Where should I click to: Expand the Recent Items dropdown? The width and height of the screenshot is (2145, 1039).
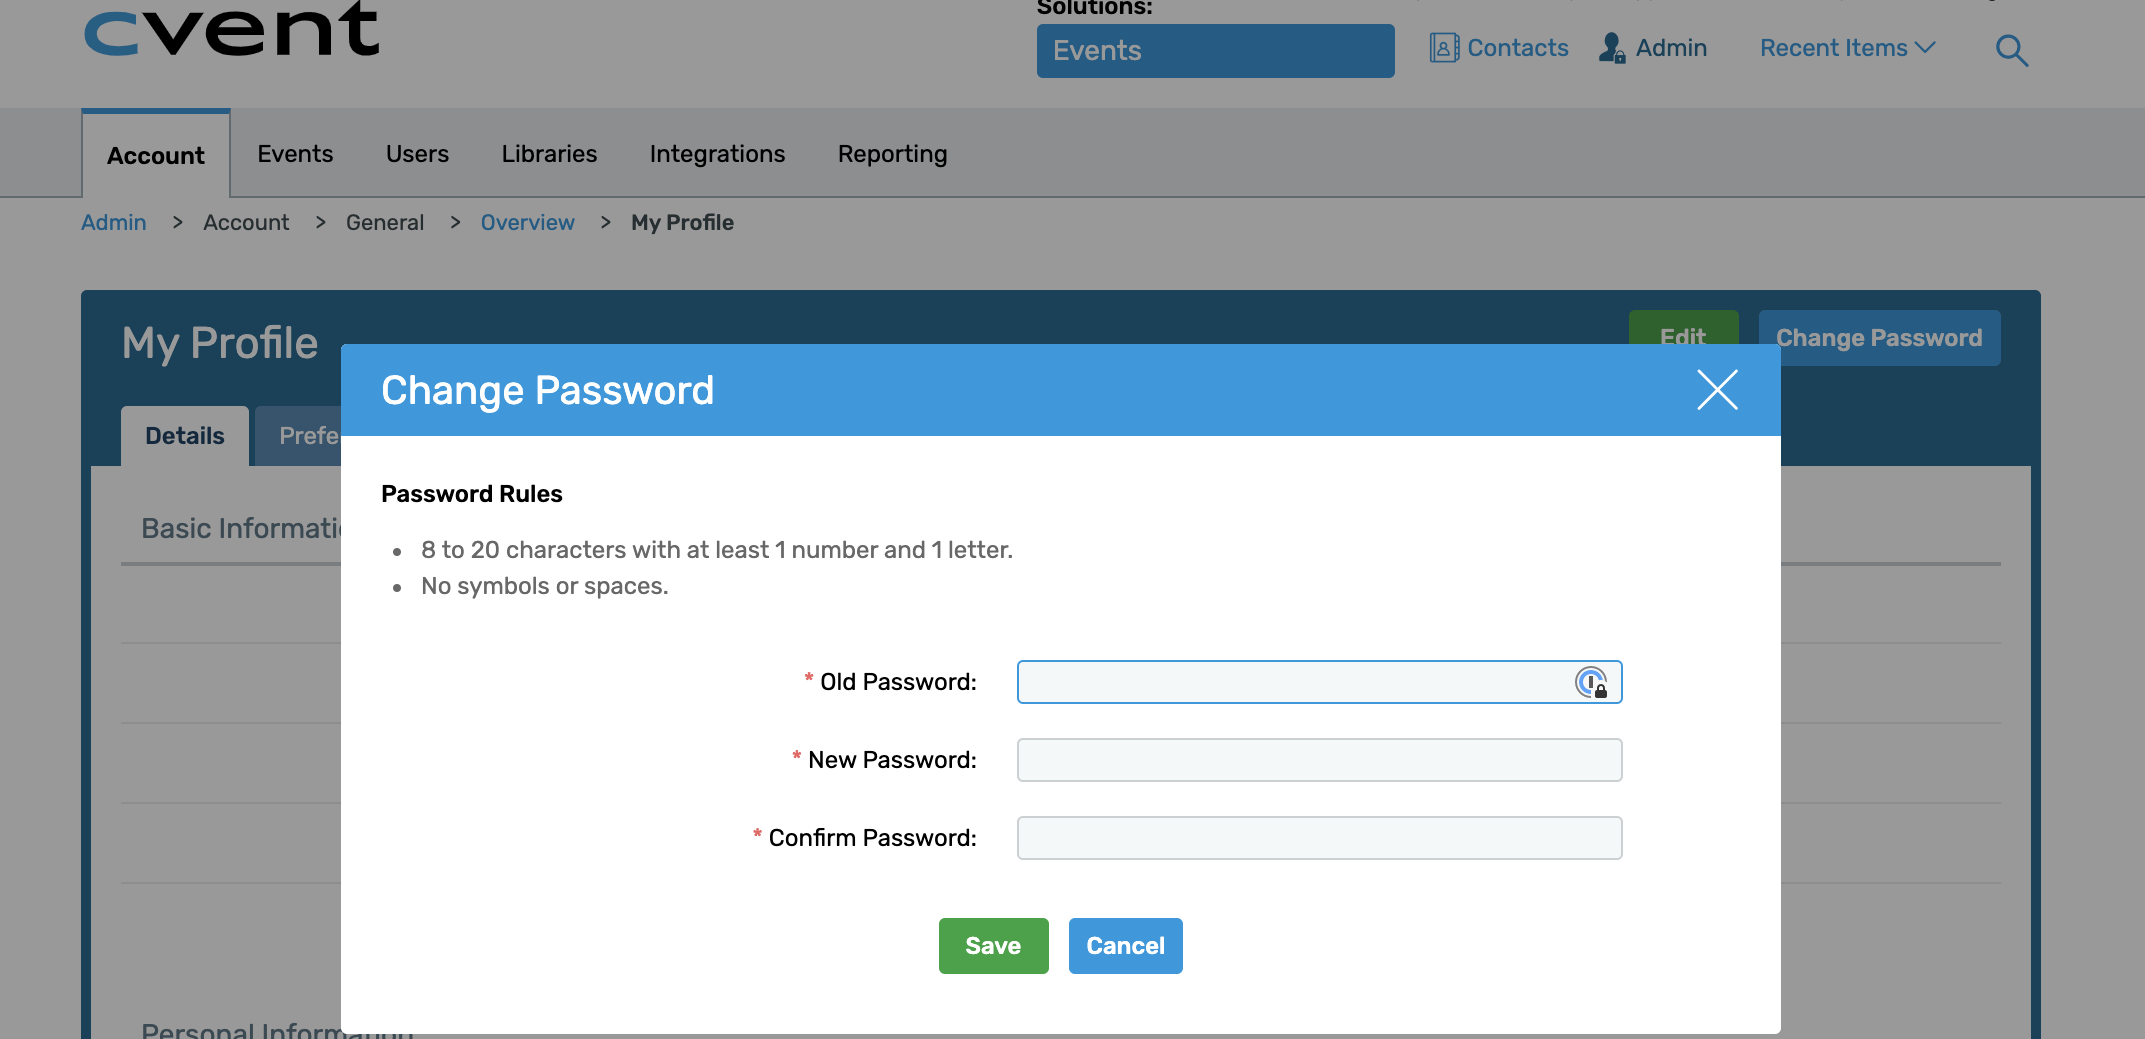pos(1847,48)
